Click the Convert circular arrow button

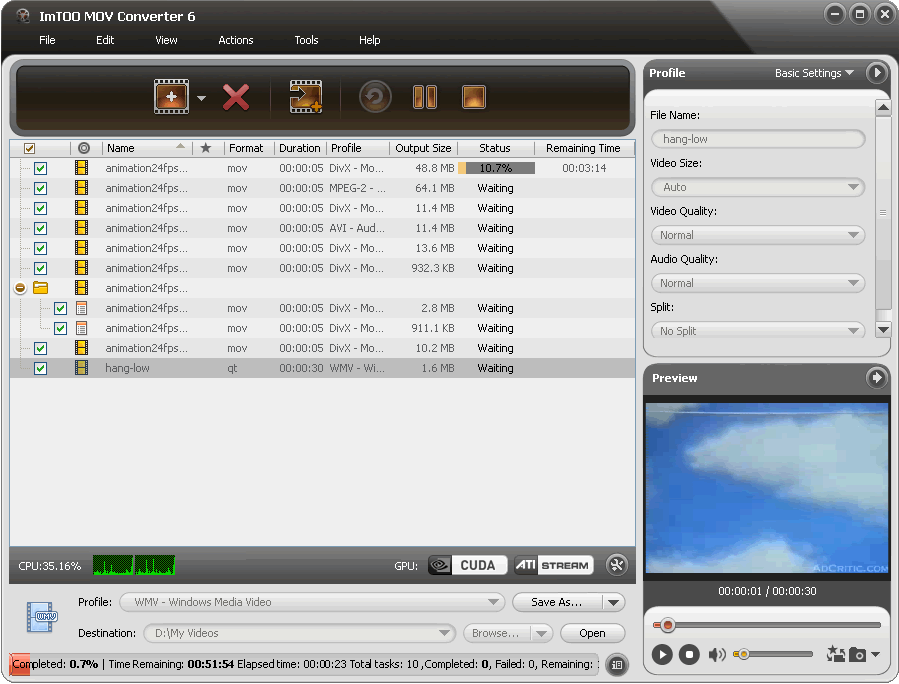[x=376, y=97]
